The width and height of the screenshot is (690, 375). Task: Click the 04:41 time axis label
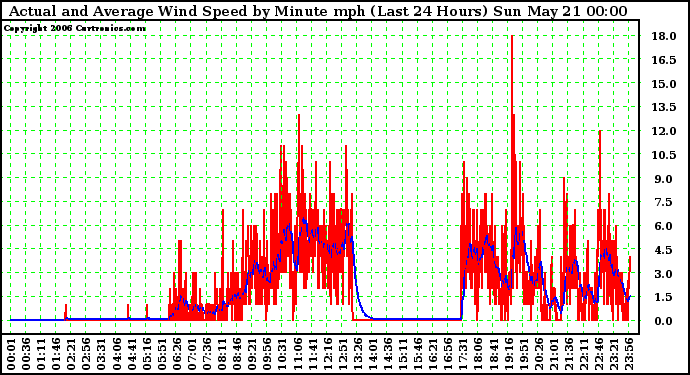(132, 354)
